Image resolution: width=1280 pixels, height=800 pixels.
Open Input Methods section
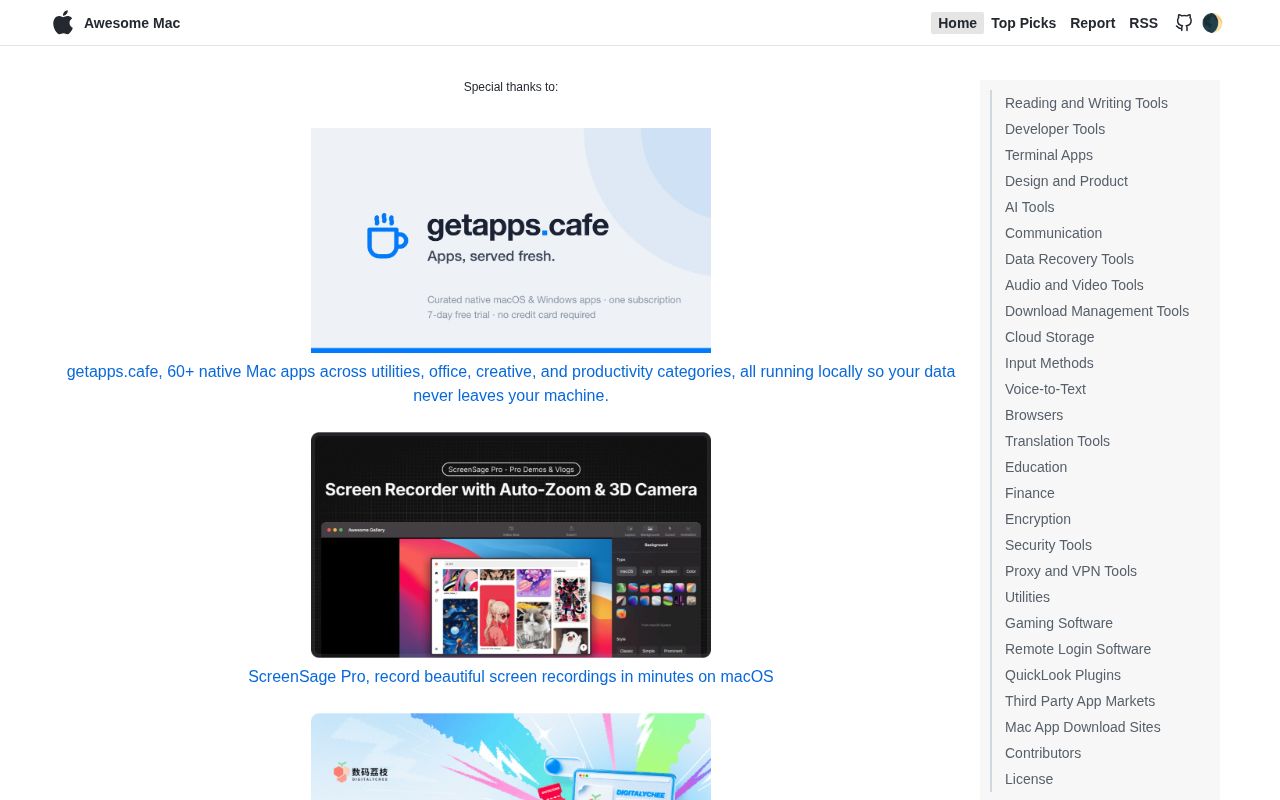[x=1049, y=363]
